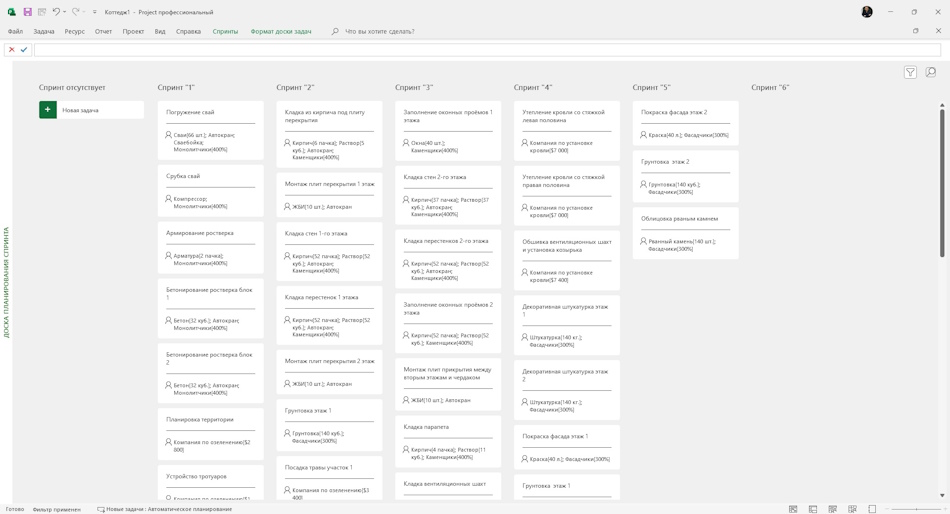Screen dimensions: 950x514
Task: Click resource icon on 'Кладка парапета' card
Action: (406, 449)
